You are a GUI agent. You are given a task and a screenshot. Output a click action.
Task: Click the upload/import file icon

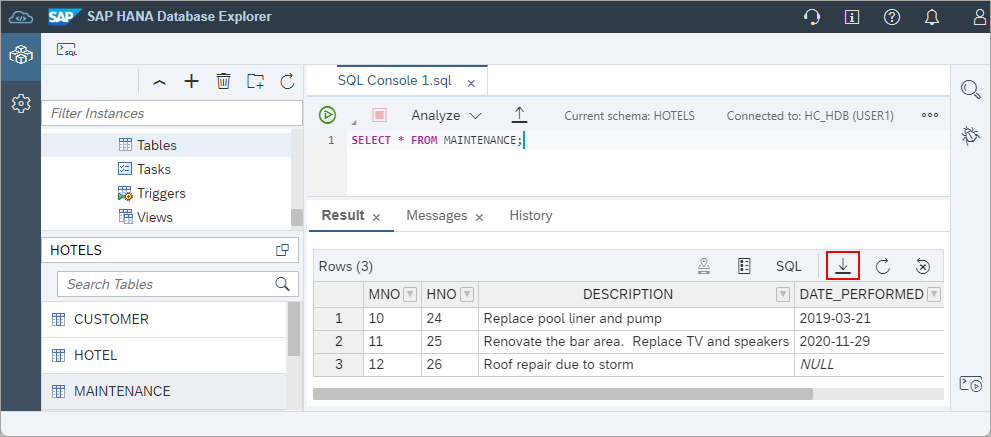point(519,114)
